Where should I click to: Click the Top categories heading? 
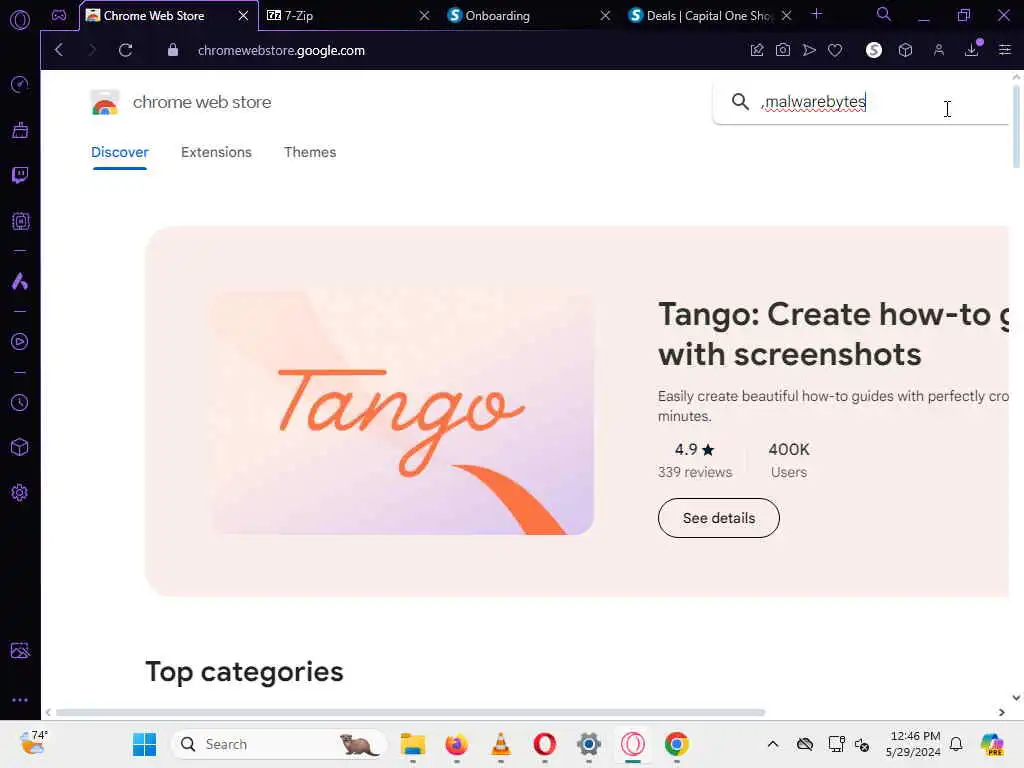244,672
